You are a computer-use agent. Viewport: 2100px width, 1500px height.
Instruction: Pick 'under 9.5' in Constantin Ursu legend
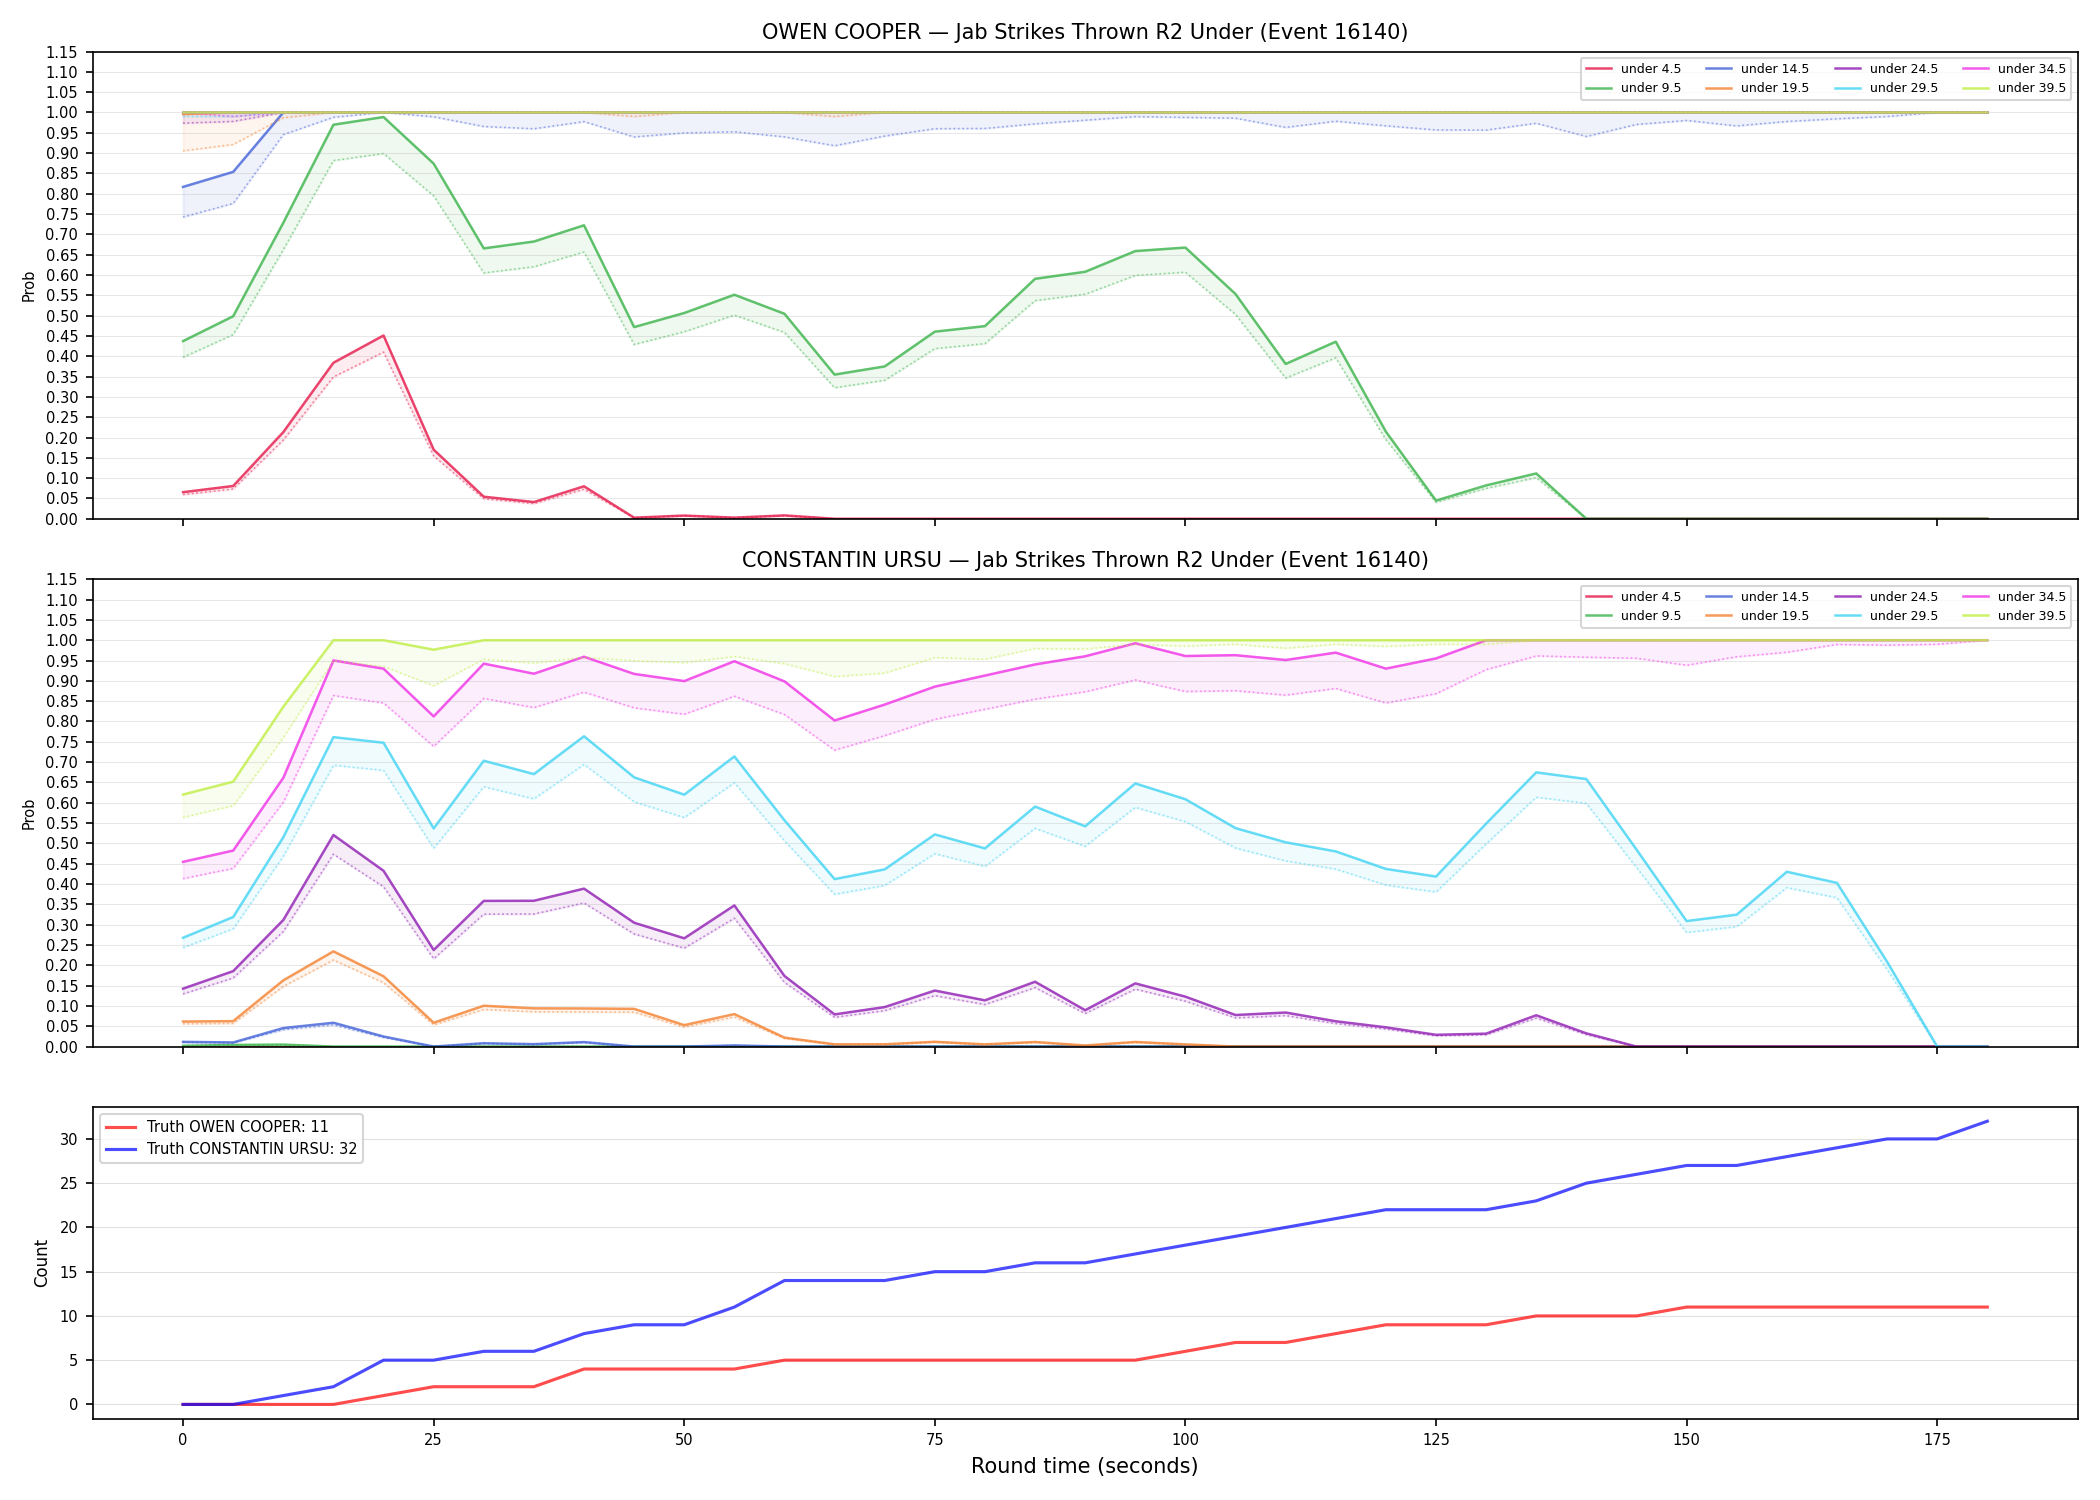(x=1633, y=616)
